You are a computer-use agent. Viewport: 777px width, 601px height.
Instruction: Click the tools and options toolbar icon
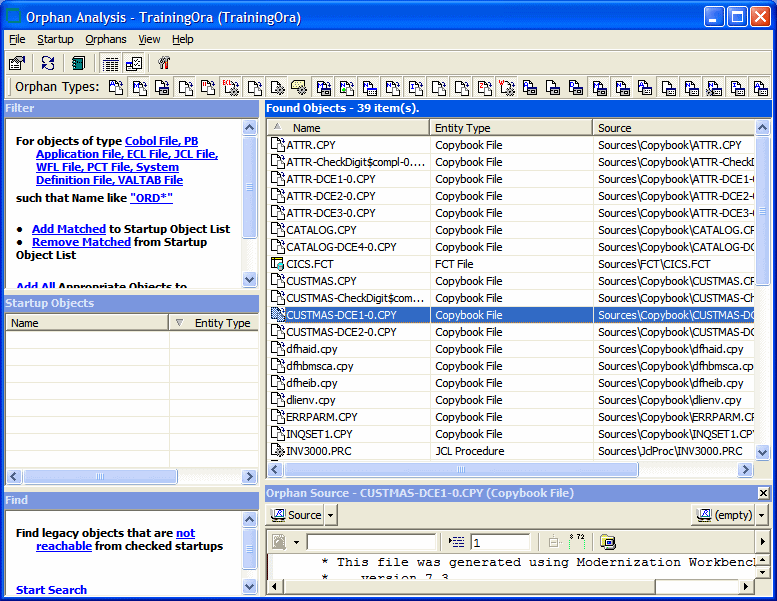[x=164, y=63]
